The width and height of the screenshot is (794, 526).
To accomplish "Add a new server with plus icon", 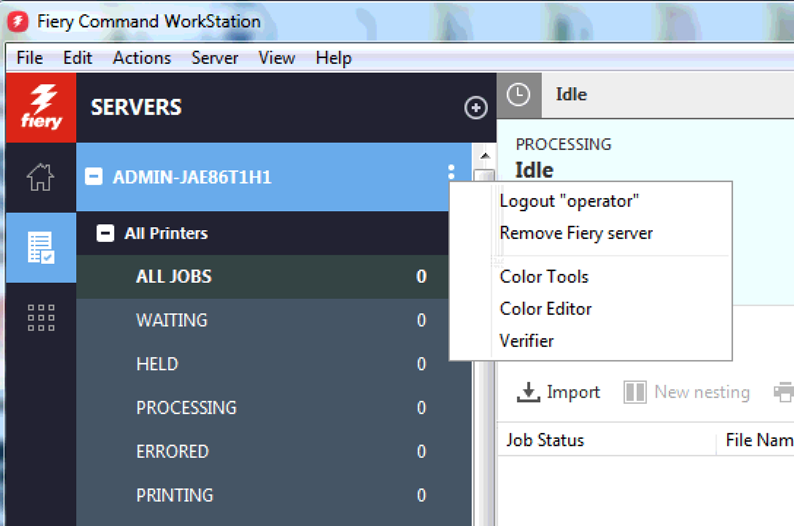I will click(x=476, y=108).
